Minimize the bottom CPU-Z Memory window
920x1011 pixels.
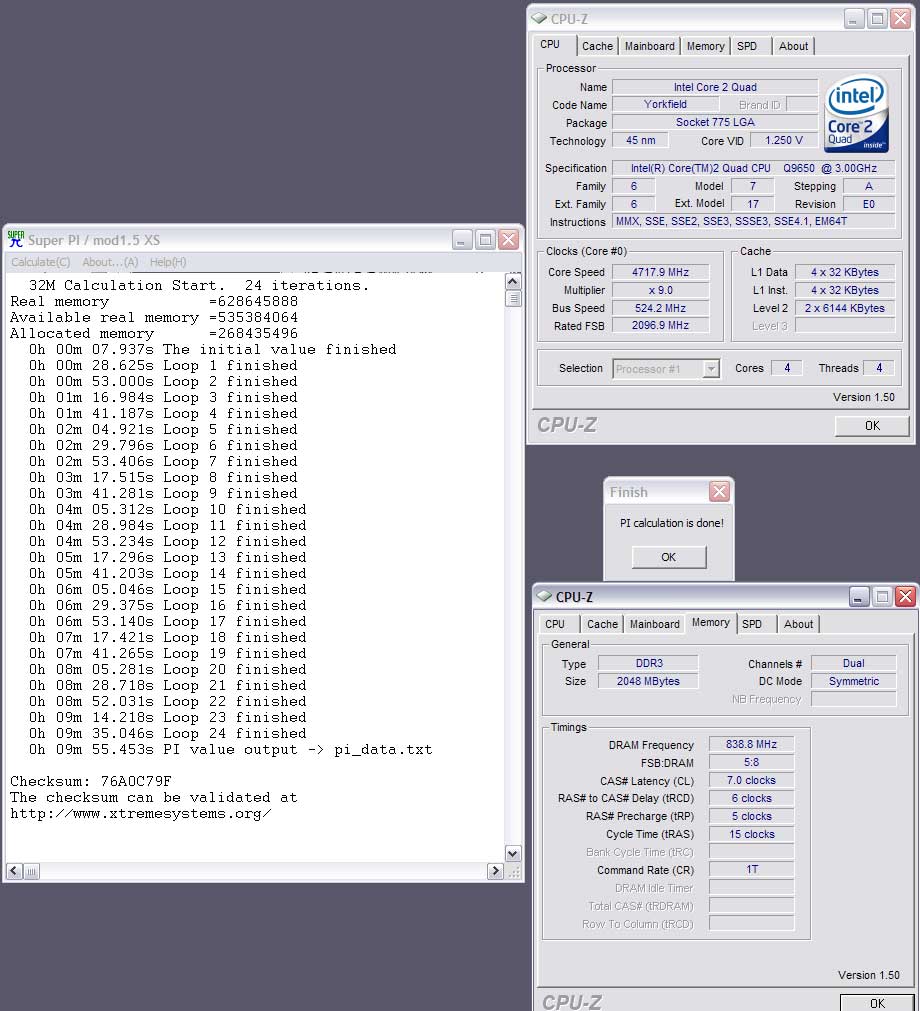pos(858,596)
